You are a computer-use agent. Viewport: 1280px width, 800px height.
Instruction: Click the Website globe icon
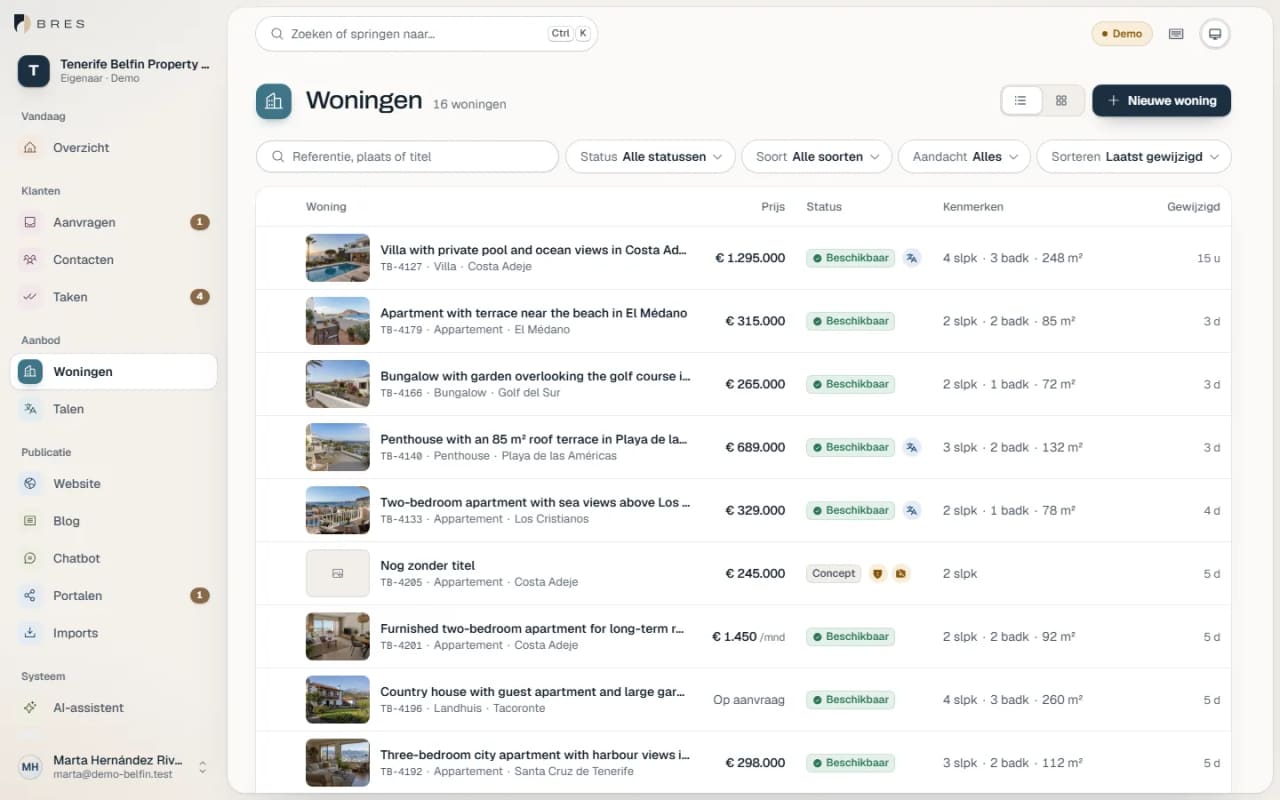coord(30,484)
